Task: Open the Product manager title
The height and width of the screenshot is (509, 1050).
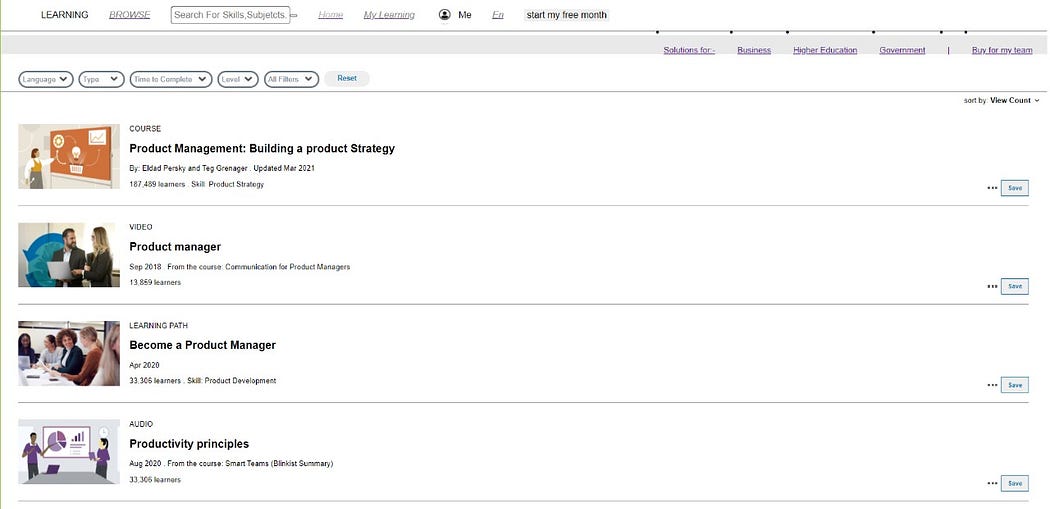Action: coord(175,247)
